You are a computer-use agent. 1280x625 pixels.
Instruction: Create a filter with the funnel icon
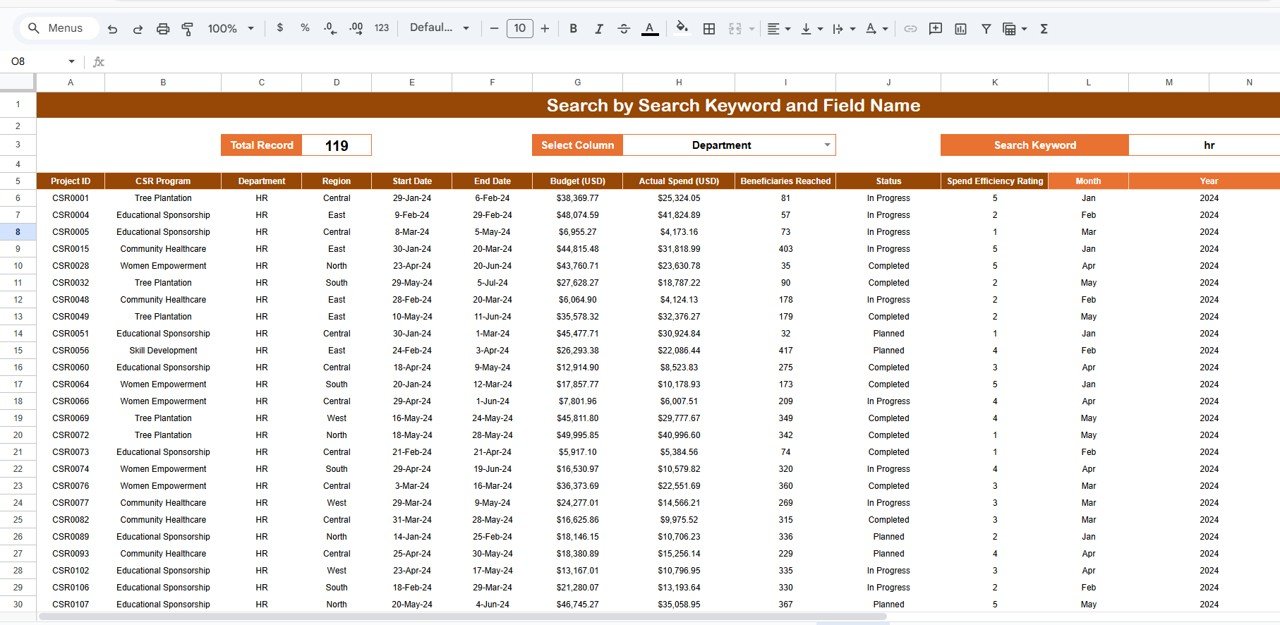coord(985,29)
